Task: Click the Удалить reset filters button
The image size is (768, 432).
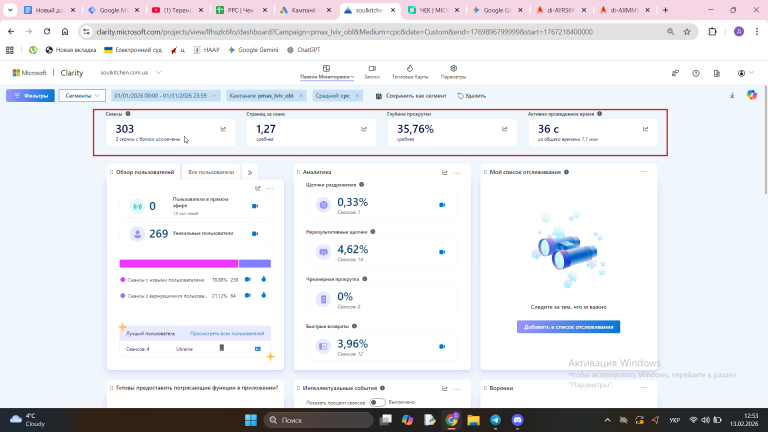Action: click(472, 96)
